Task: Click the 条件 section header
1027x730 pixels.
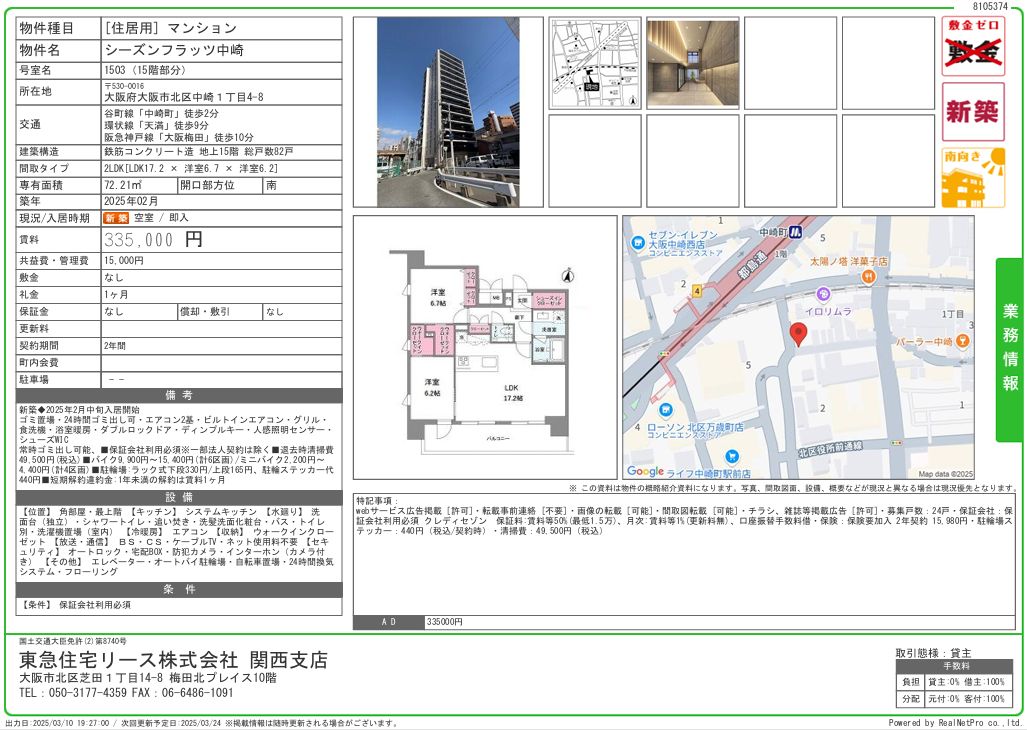Action: 179,589
